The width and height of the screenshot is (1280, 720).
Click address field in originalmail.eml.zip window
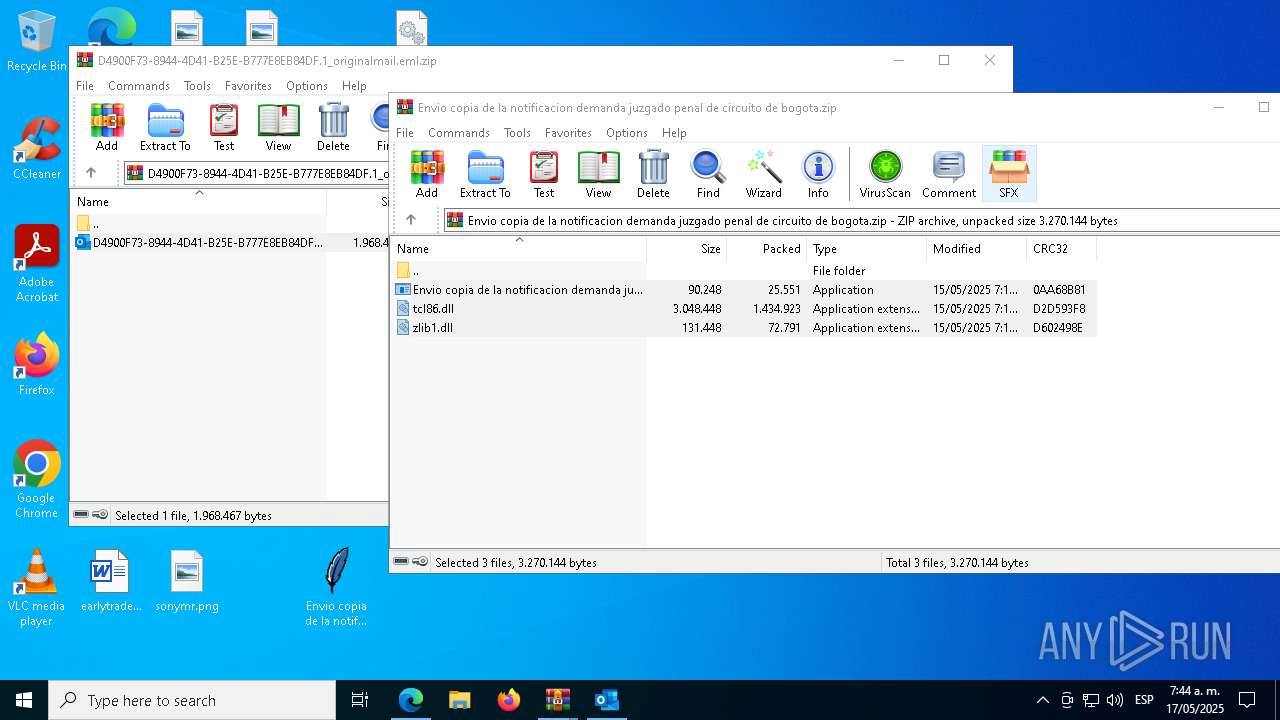pyautogui.click(x=256, y=173)
